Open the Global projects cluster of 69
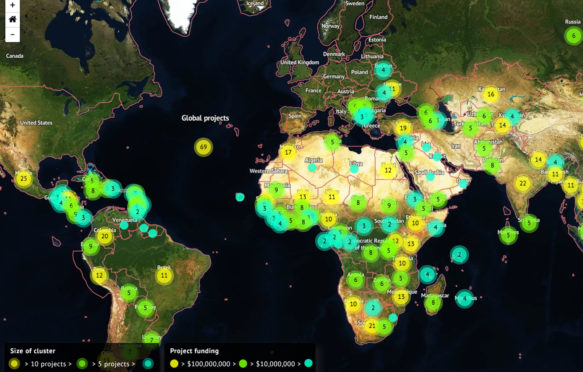 point(203,147)
